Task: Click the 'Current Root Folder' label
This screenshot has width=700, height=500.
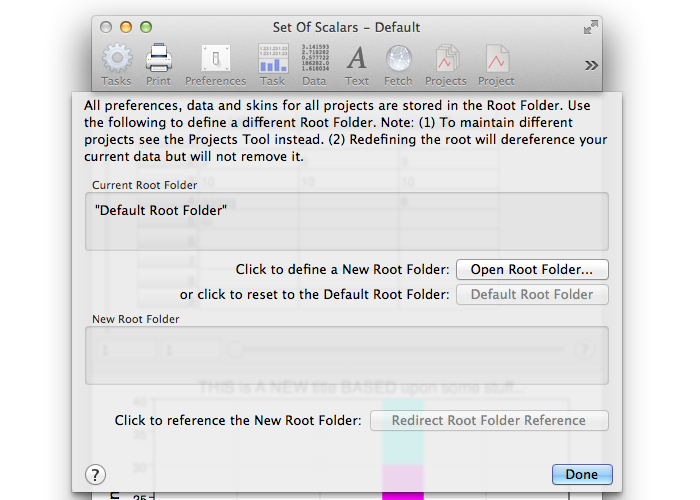Action: (x=145, y=185)
